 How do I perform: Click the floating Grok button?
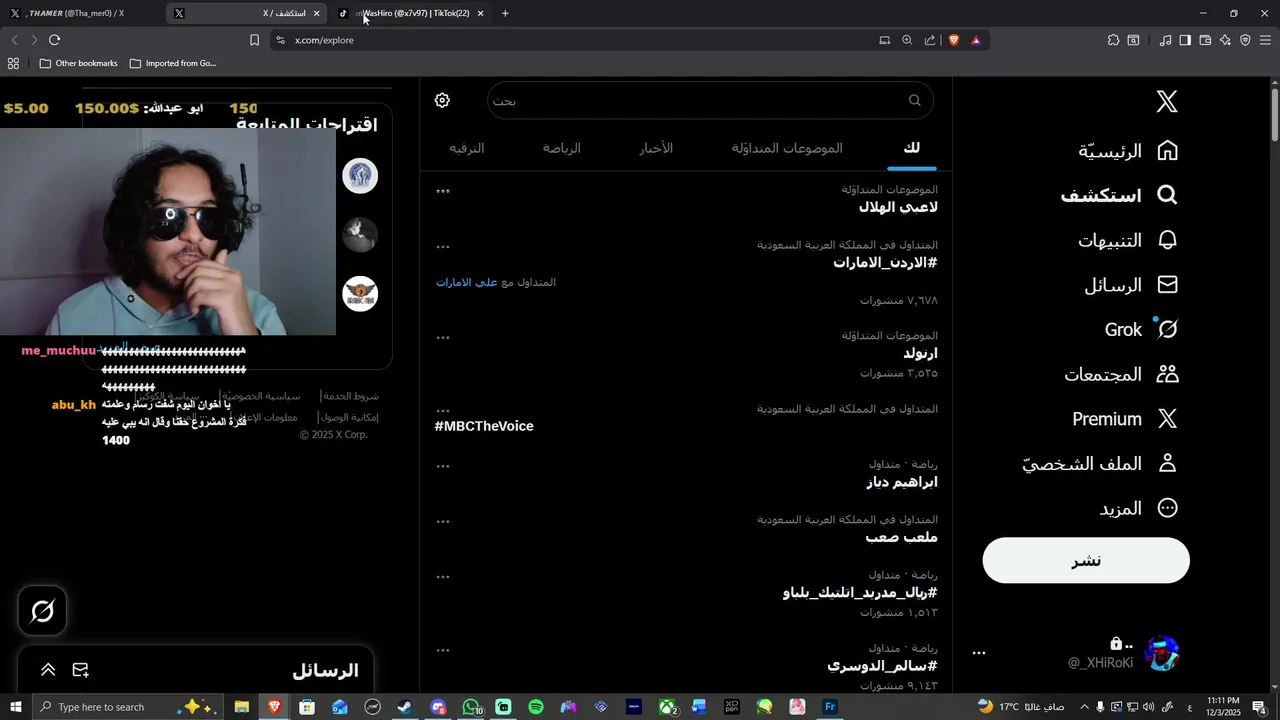[42, 611]
